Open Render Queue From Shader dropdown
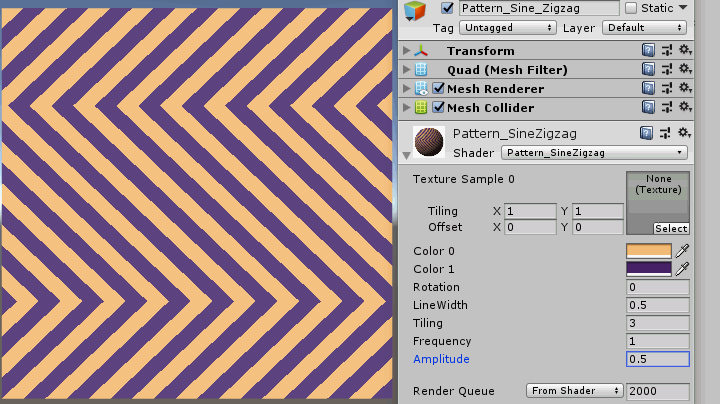720x404 pixels. [x=574, y=391]
